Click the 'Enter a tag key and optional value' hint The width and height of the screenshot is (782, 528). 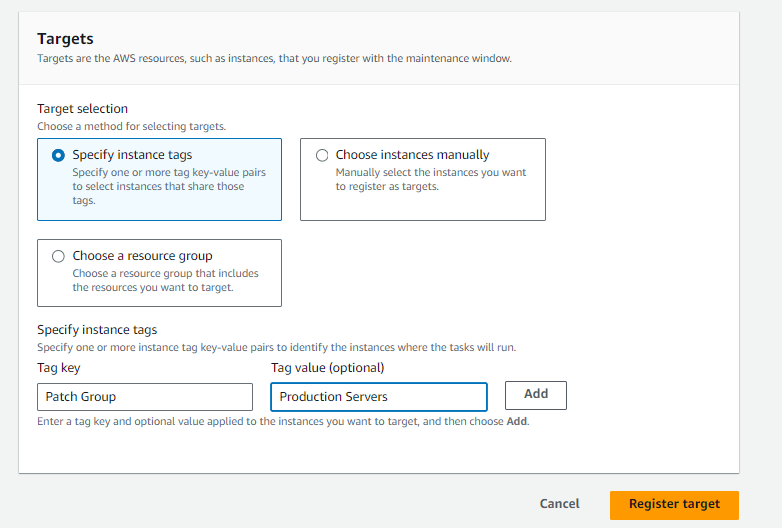click(x=283, y=421)
